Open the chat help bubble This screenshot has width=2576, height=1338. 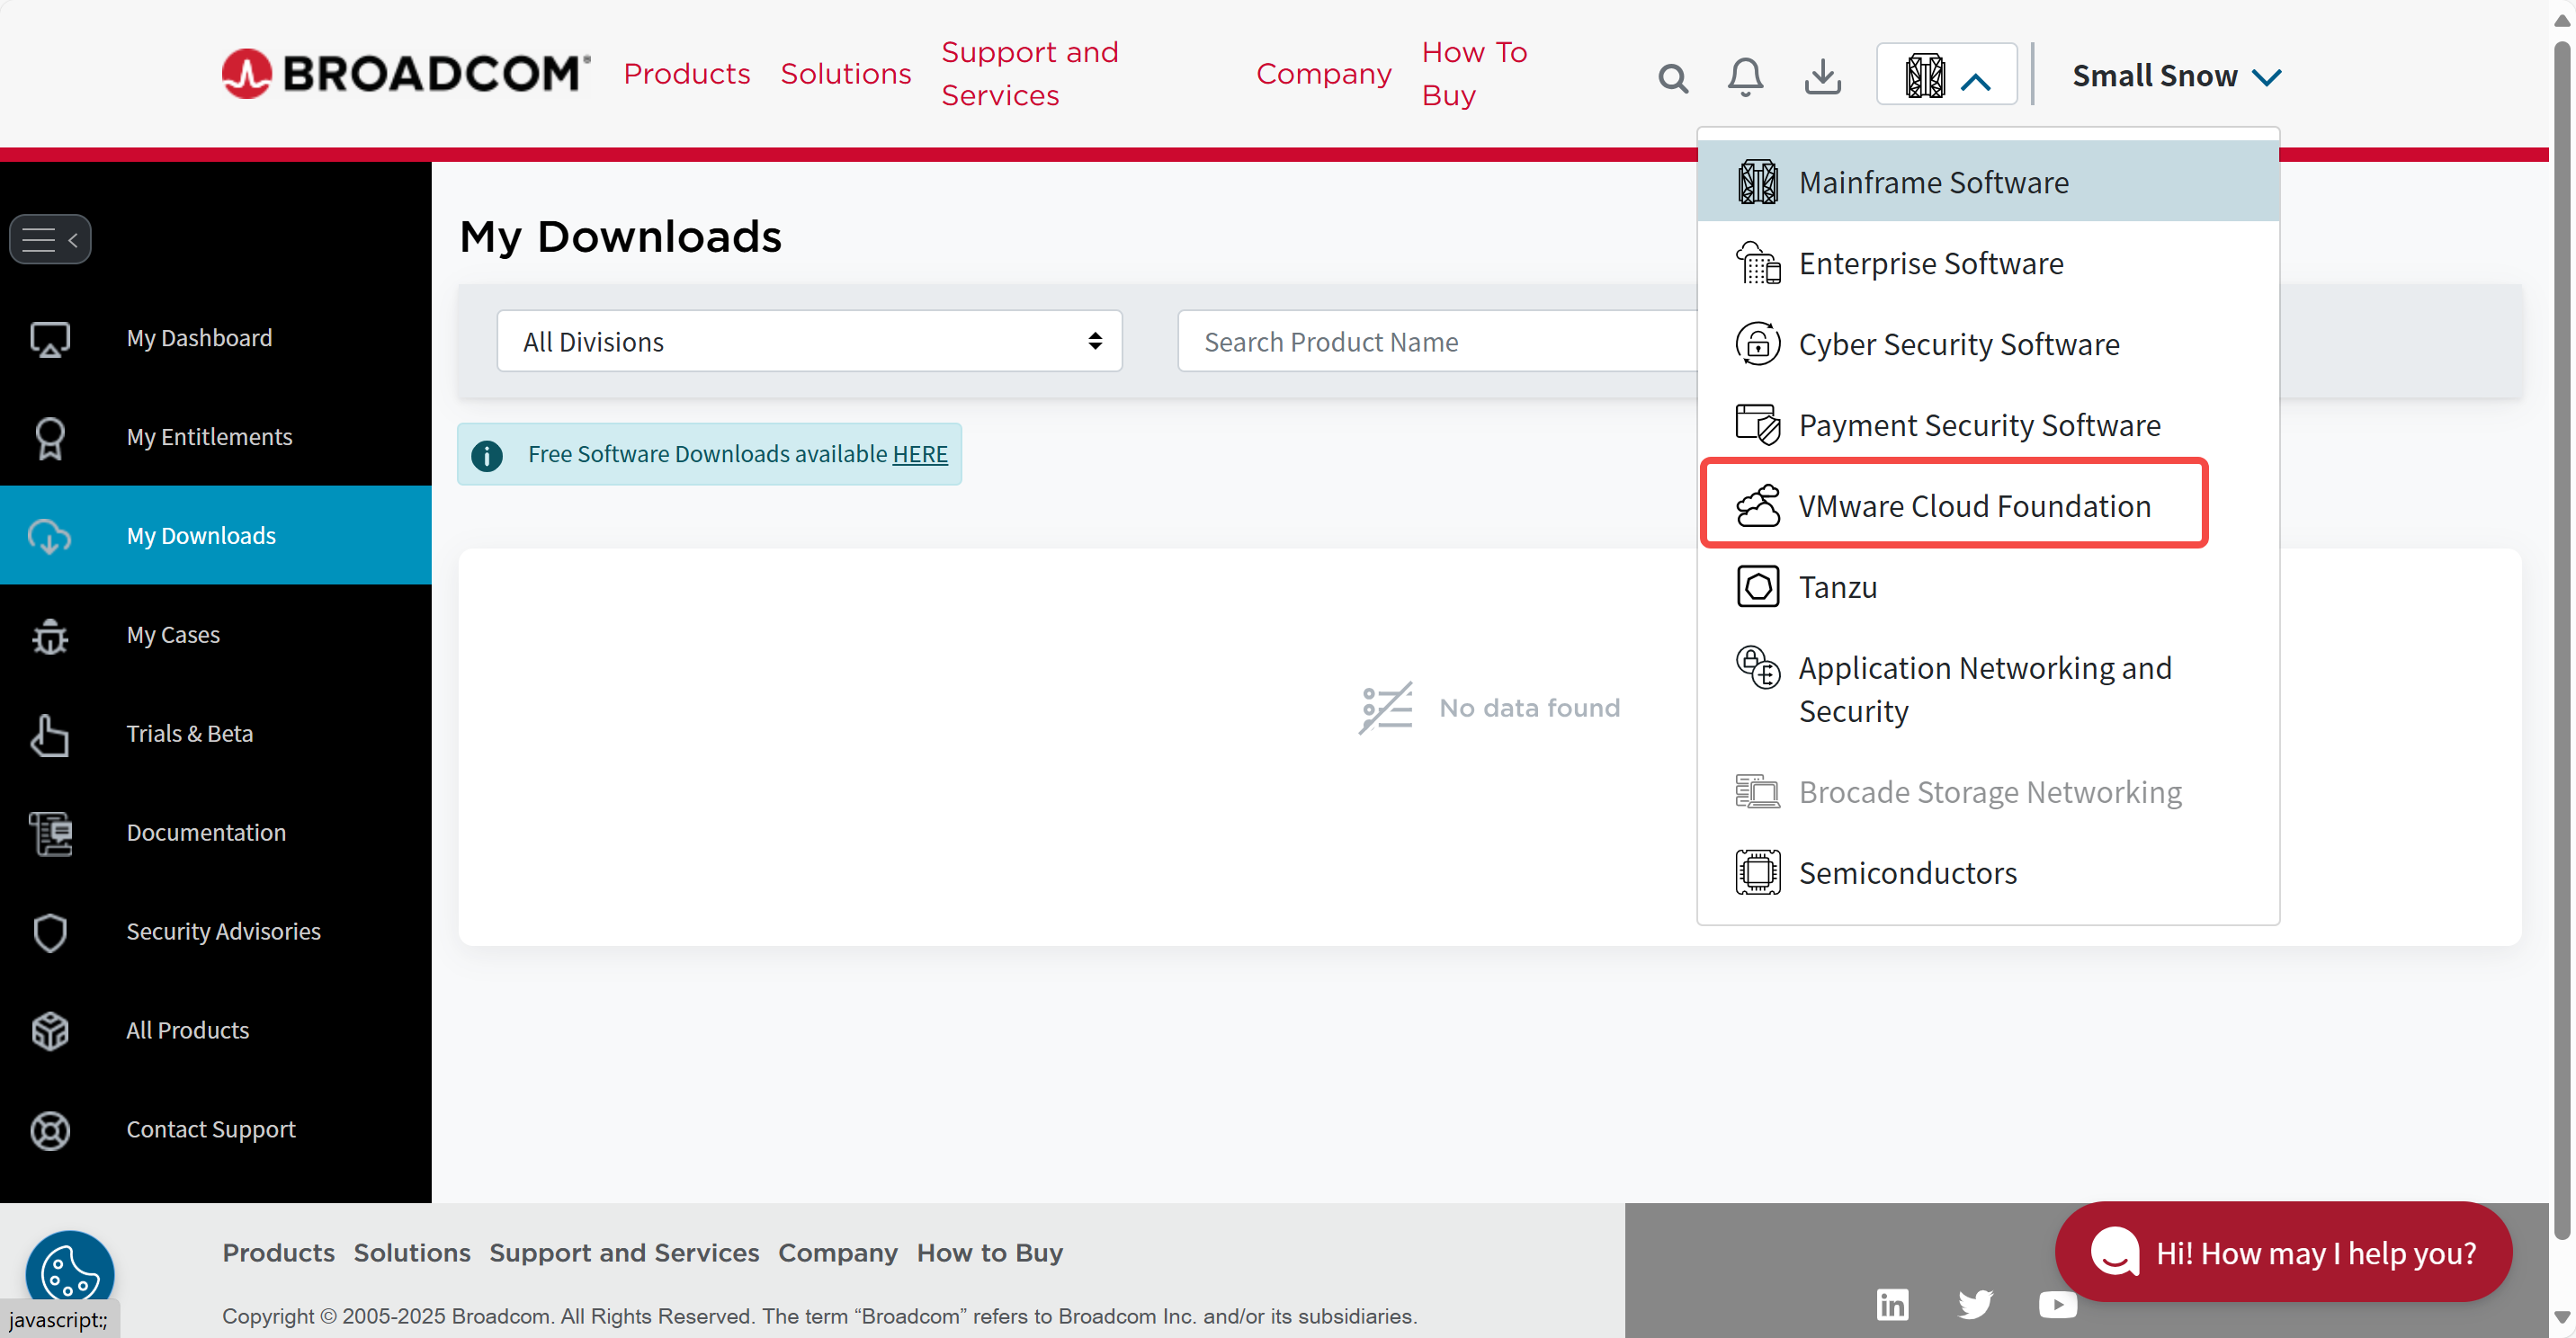pos(2282,1252)
